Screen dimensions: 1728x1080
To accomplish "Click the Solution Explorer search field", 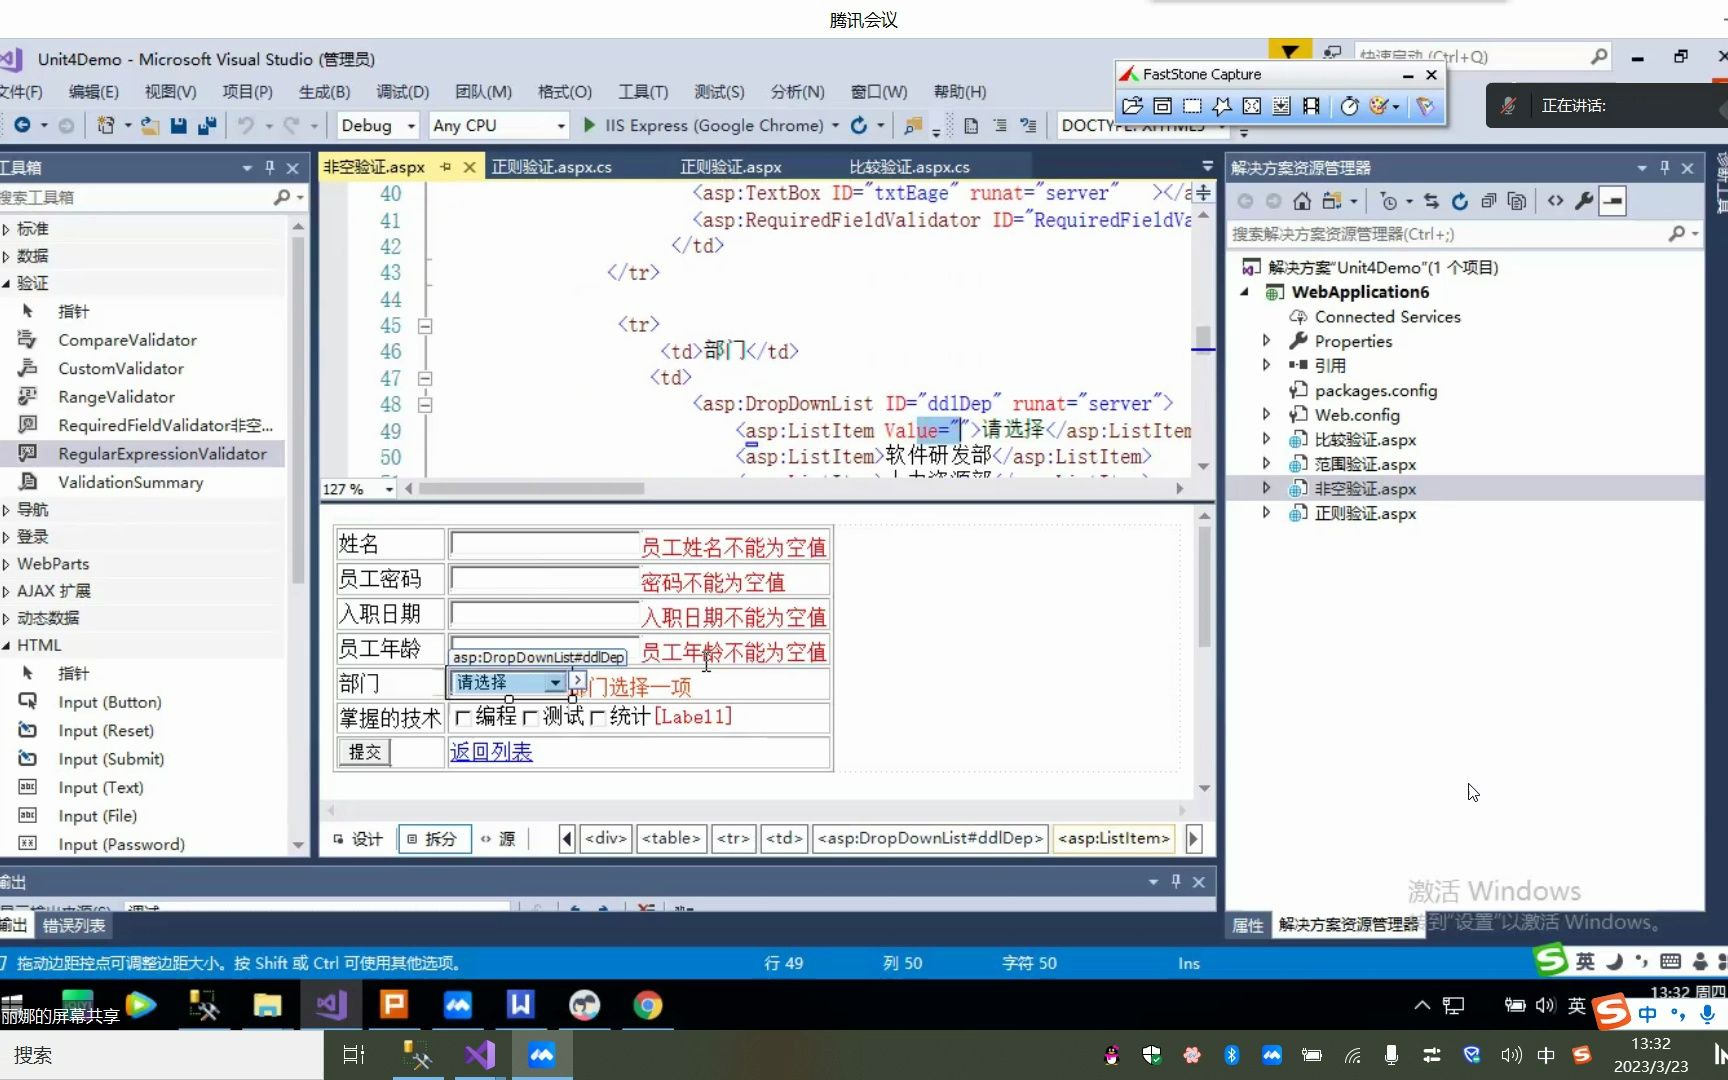I will (1450, 234).
